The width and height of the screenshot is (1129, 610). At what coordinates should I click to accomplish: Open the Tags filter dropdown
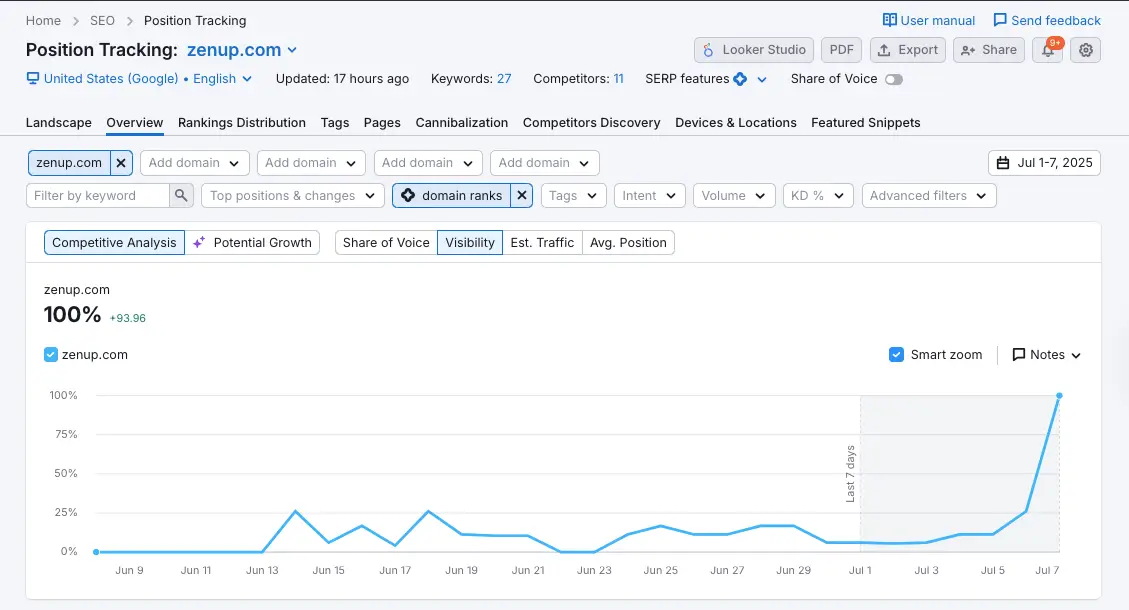pos(573,195)
